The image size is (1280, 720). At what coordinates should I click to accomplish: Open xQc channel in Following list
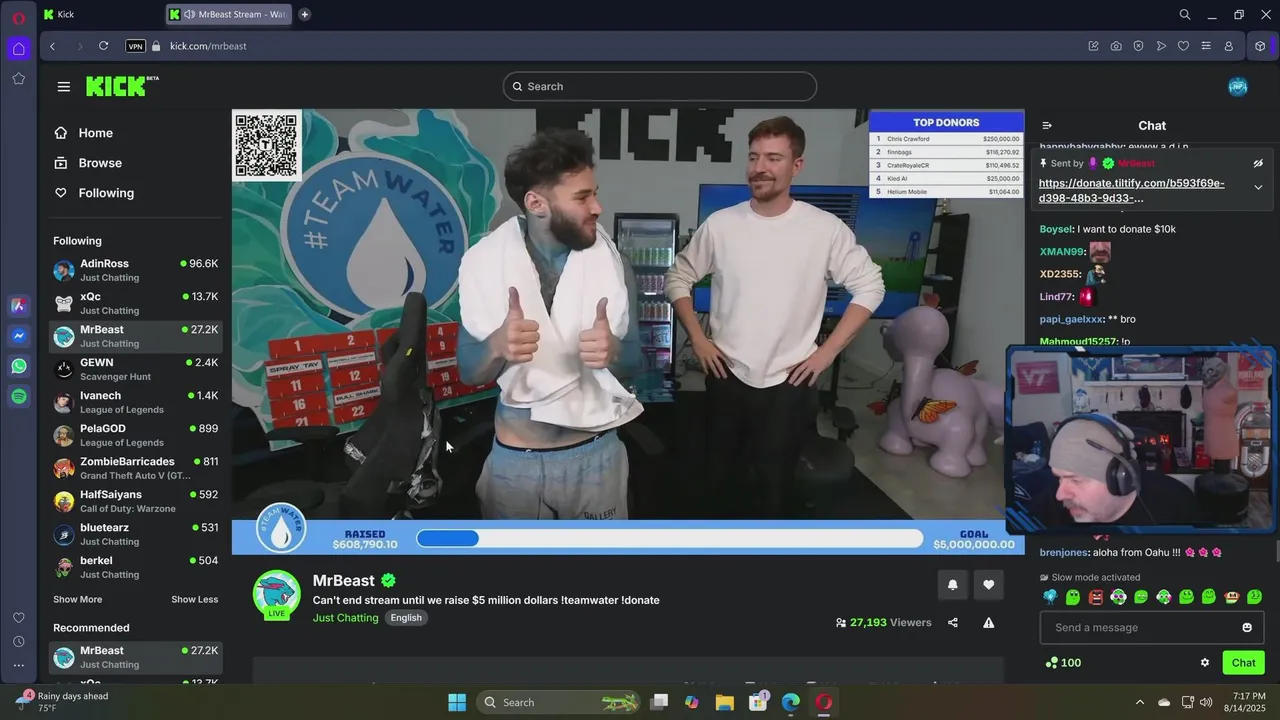(x=136, y=303)
